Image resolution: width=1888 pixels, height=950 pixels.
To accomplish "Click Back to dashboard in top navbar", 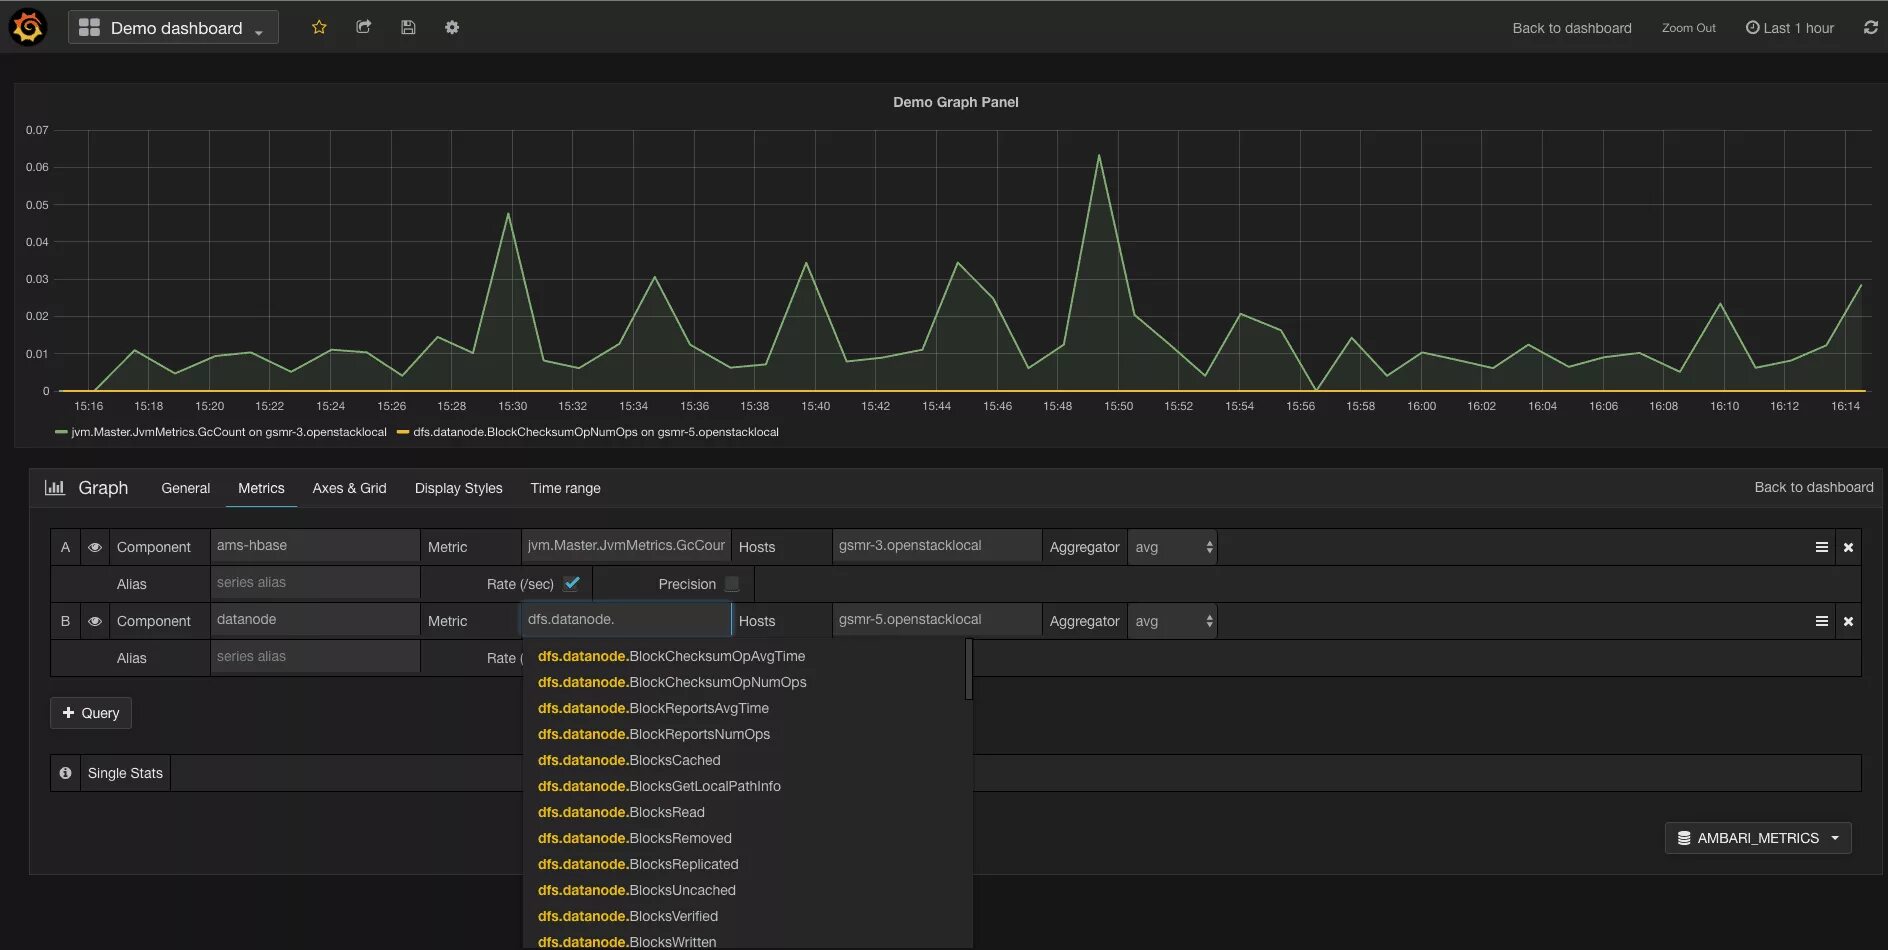I will (1572, 28).
